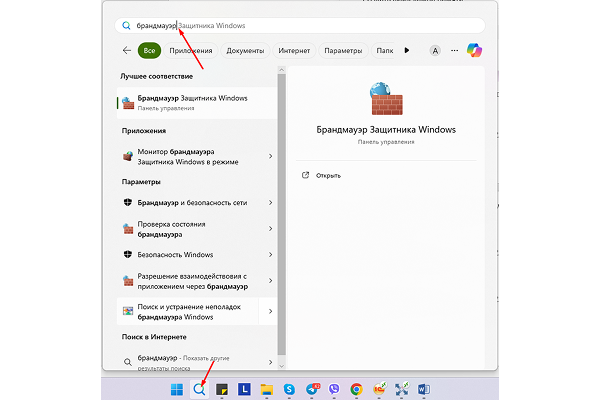Image resolution: width=600 pixels, height=400 pixels.
Task: Click the Search magnifier icon in taskbar
Action: pyautogui.click(x=199, y=390)
